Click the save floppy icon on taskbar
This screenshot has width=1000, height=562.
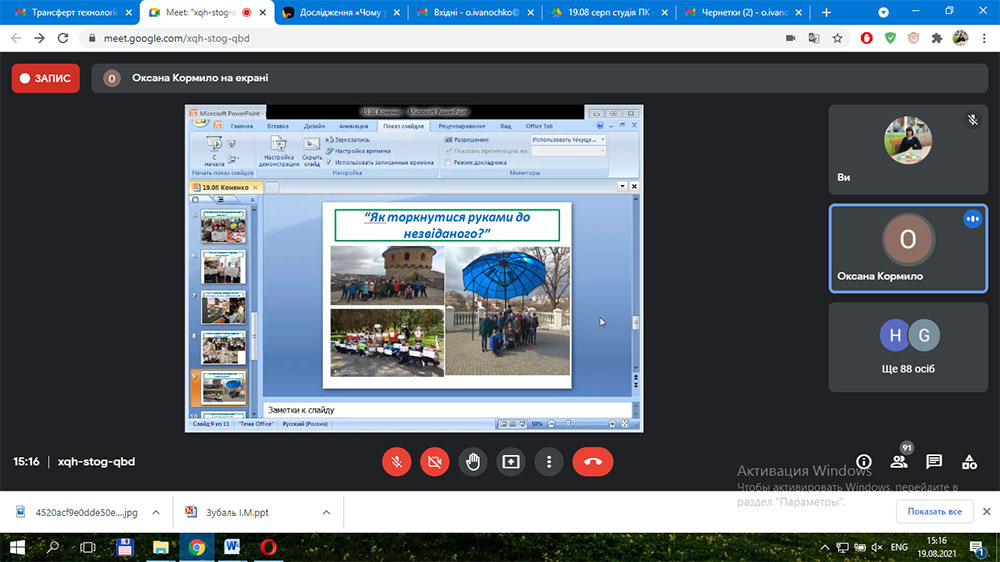(124, 547)
